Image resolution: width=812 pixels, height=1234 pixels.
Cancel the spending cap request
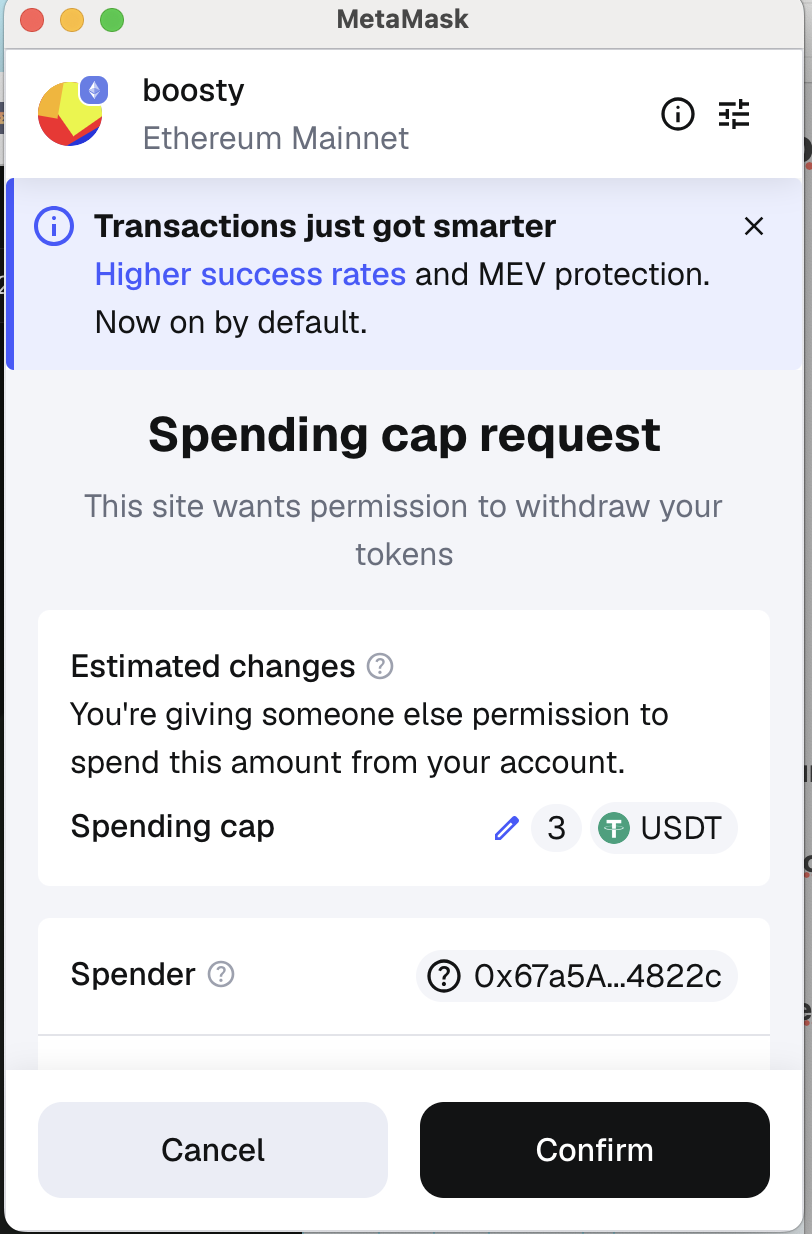coord(213,1150)
